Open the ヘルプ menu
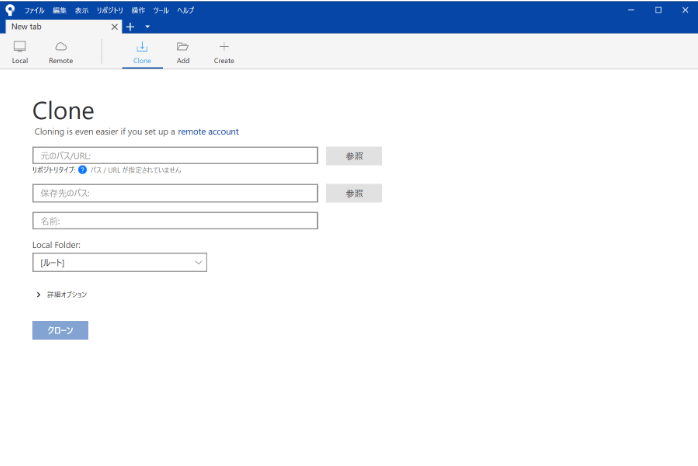 click(x=185, y=9)
